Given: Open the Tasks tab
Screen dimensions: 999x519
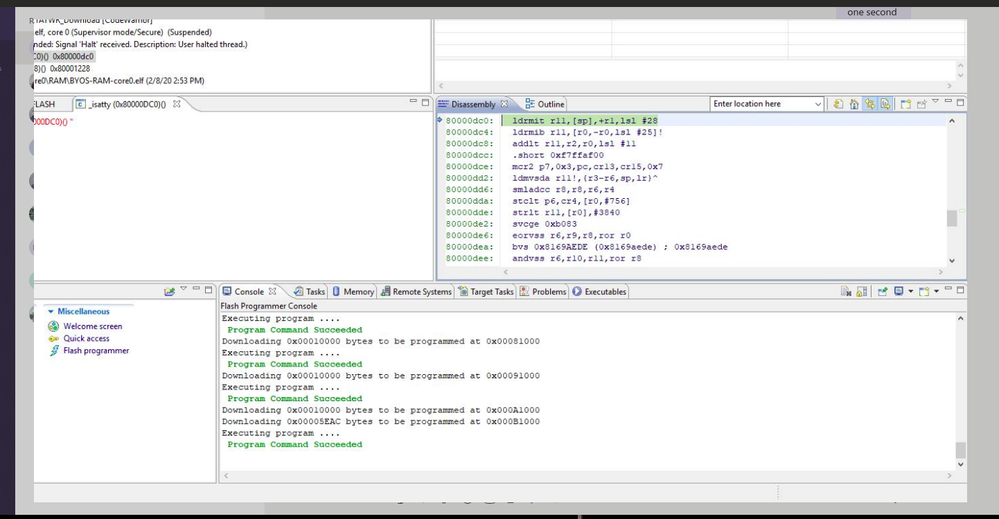Looking at the screenshot, I should pyautogui.click(x=310, y=292).
